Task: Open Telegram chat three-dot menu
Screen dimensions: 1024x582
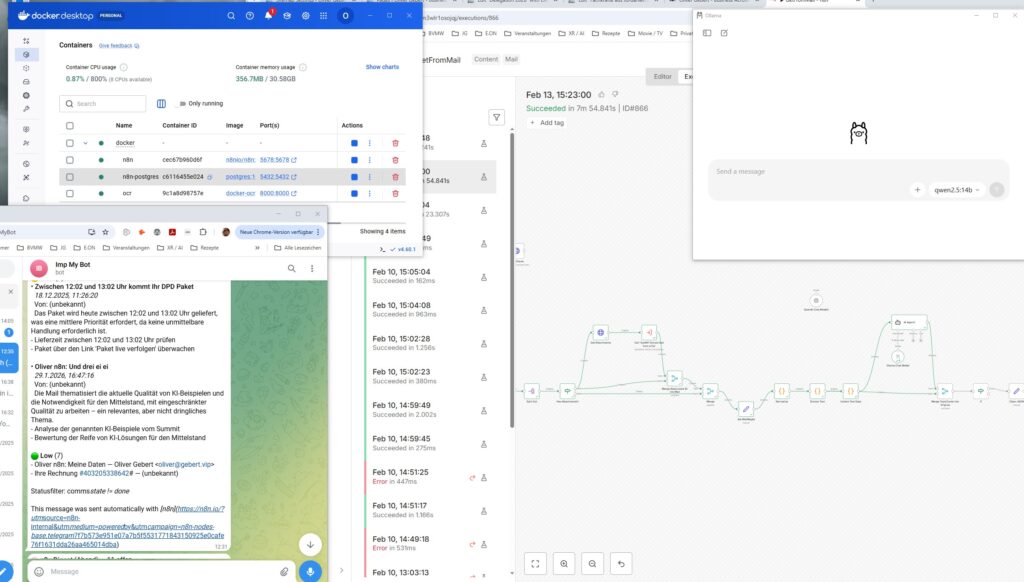Action: [x=313, y=270]
